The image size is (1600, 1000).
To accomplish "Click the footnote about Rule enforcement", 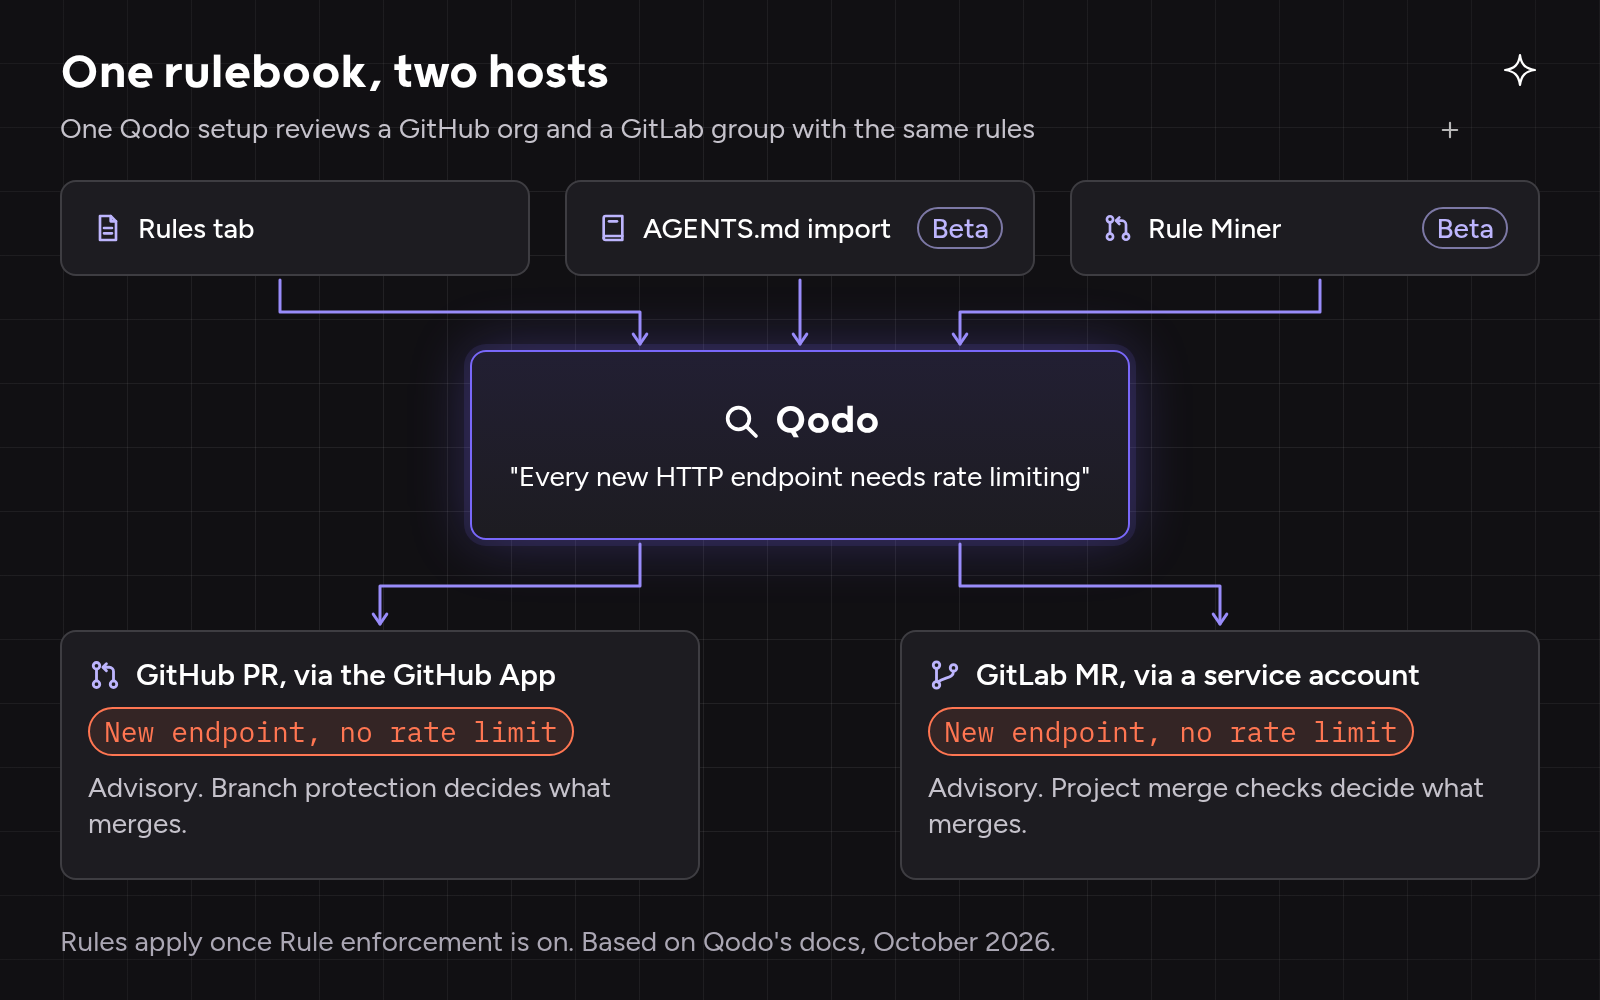I will (558, 942).
